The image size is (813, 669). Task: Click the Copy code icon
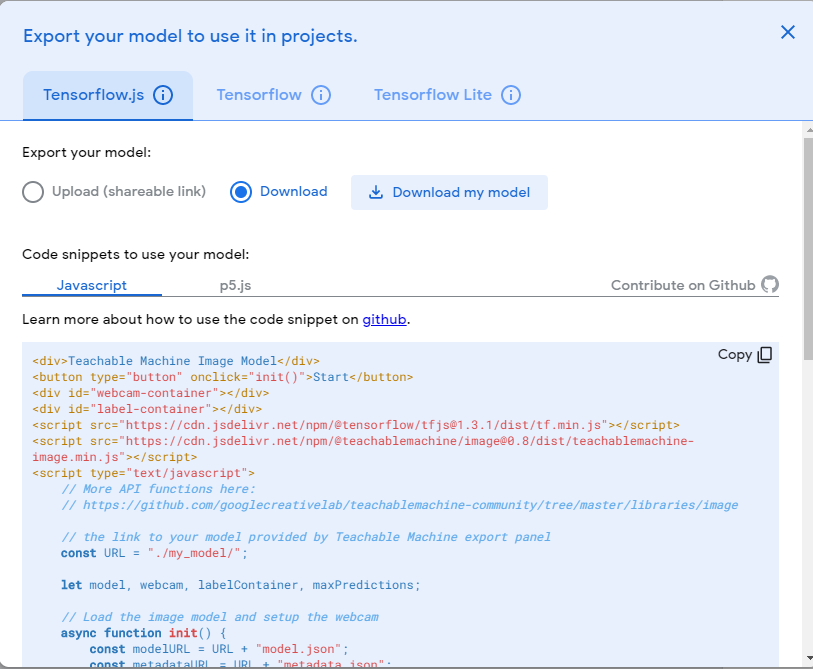coord(765,355)
